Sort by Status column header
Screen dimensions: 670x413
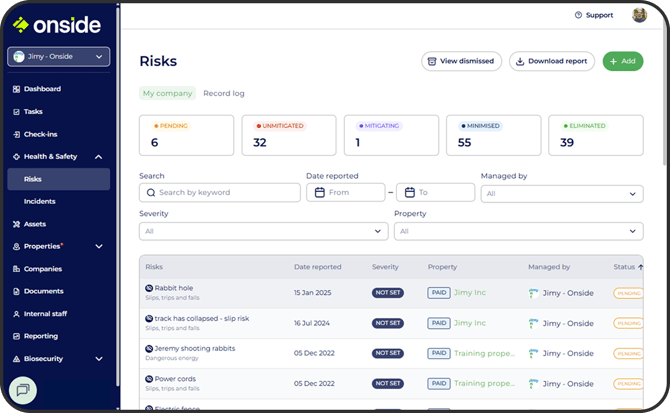[628, 267]
